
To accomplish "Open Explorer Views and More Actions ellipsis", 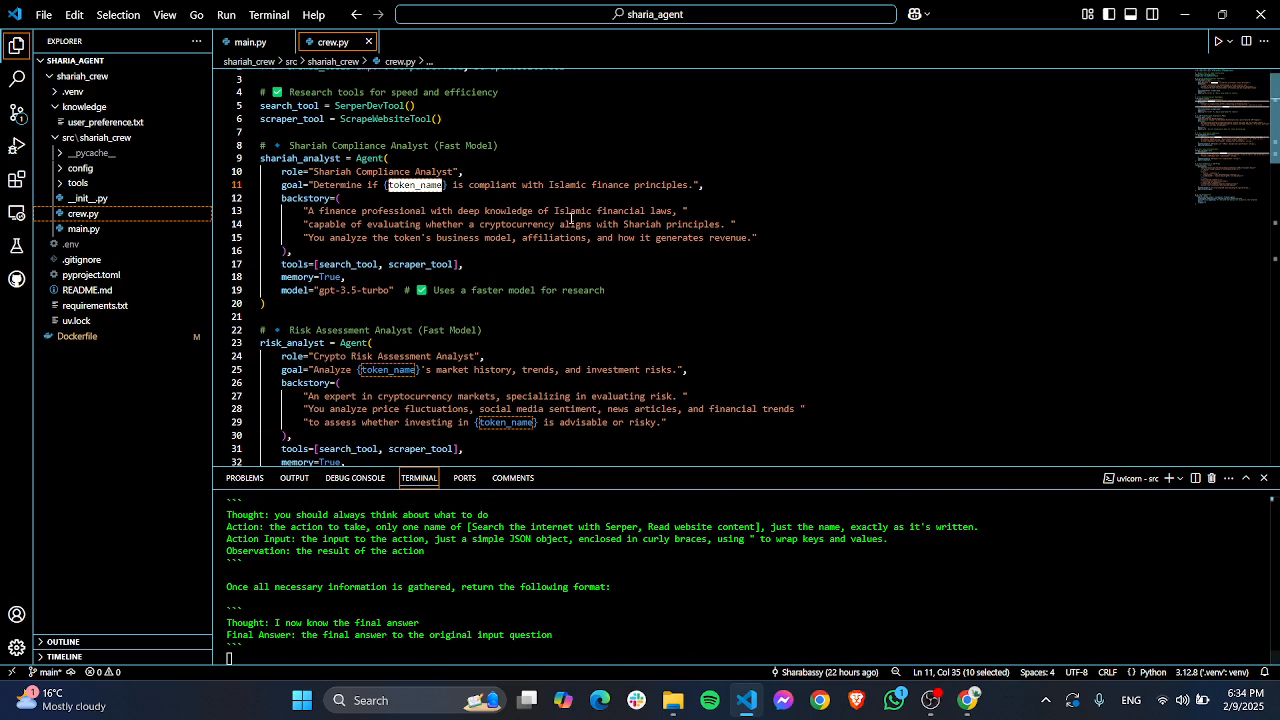I will coord(196,41).
